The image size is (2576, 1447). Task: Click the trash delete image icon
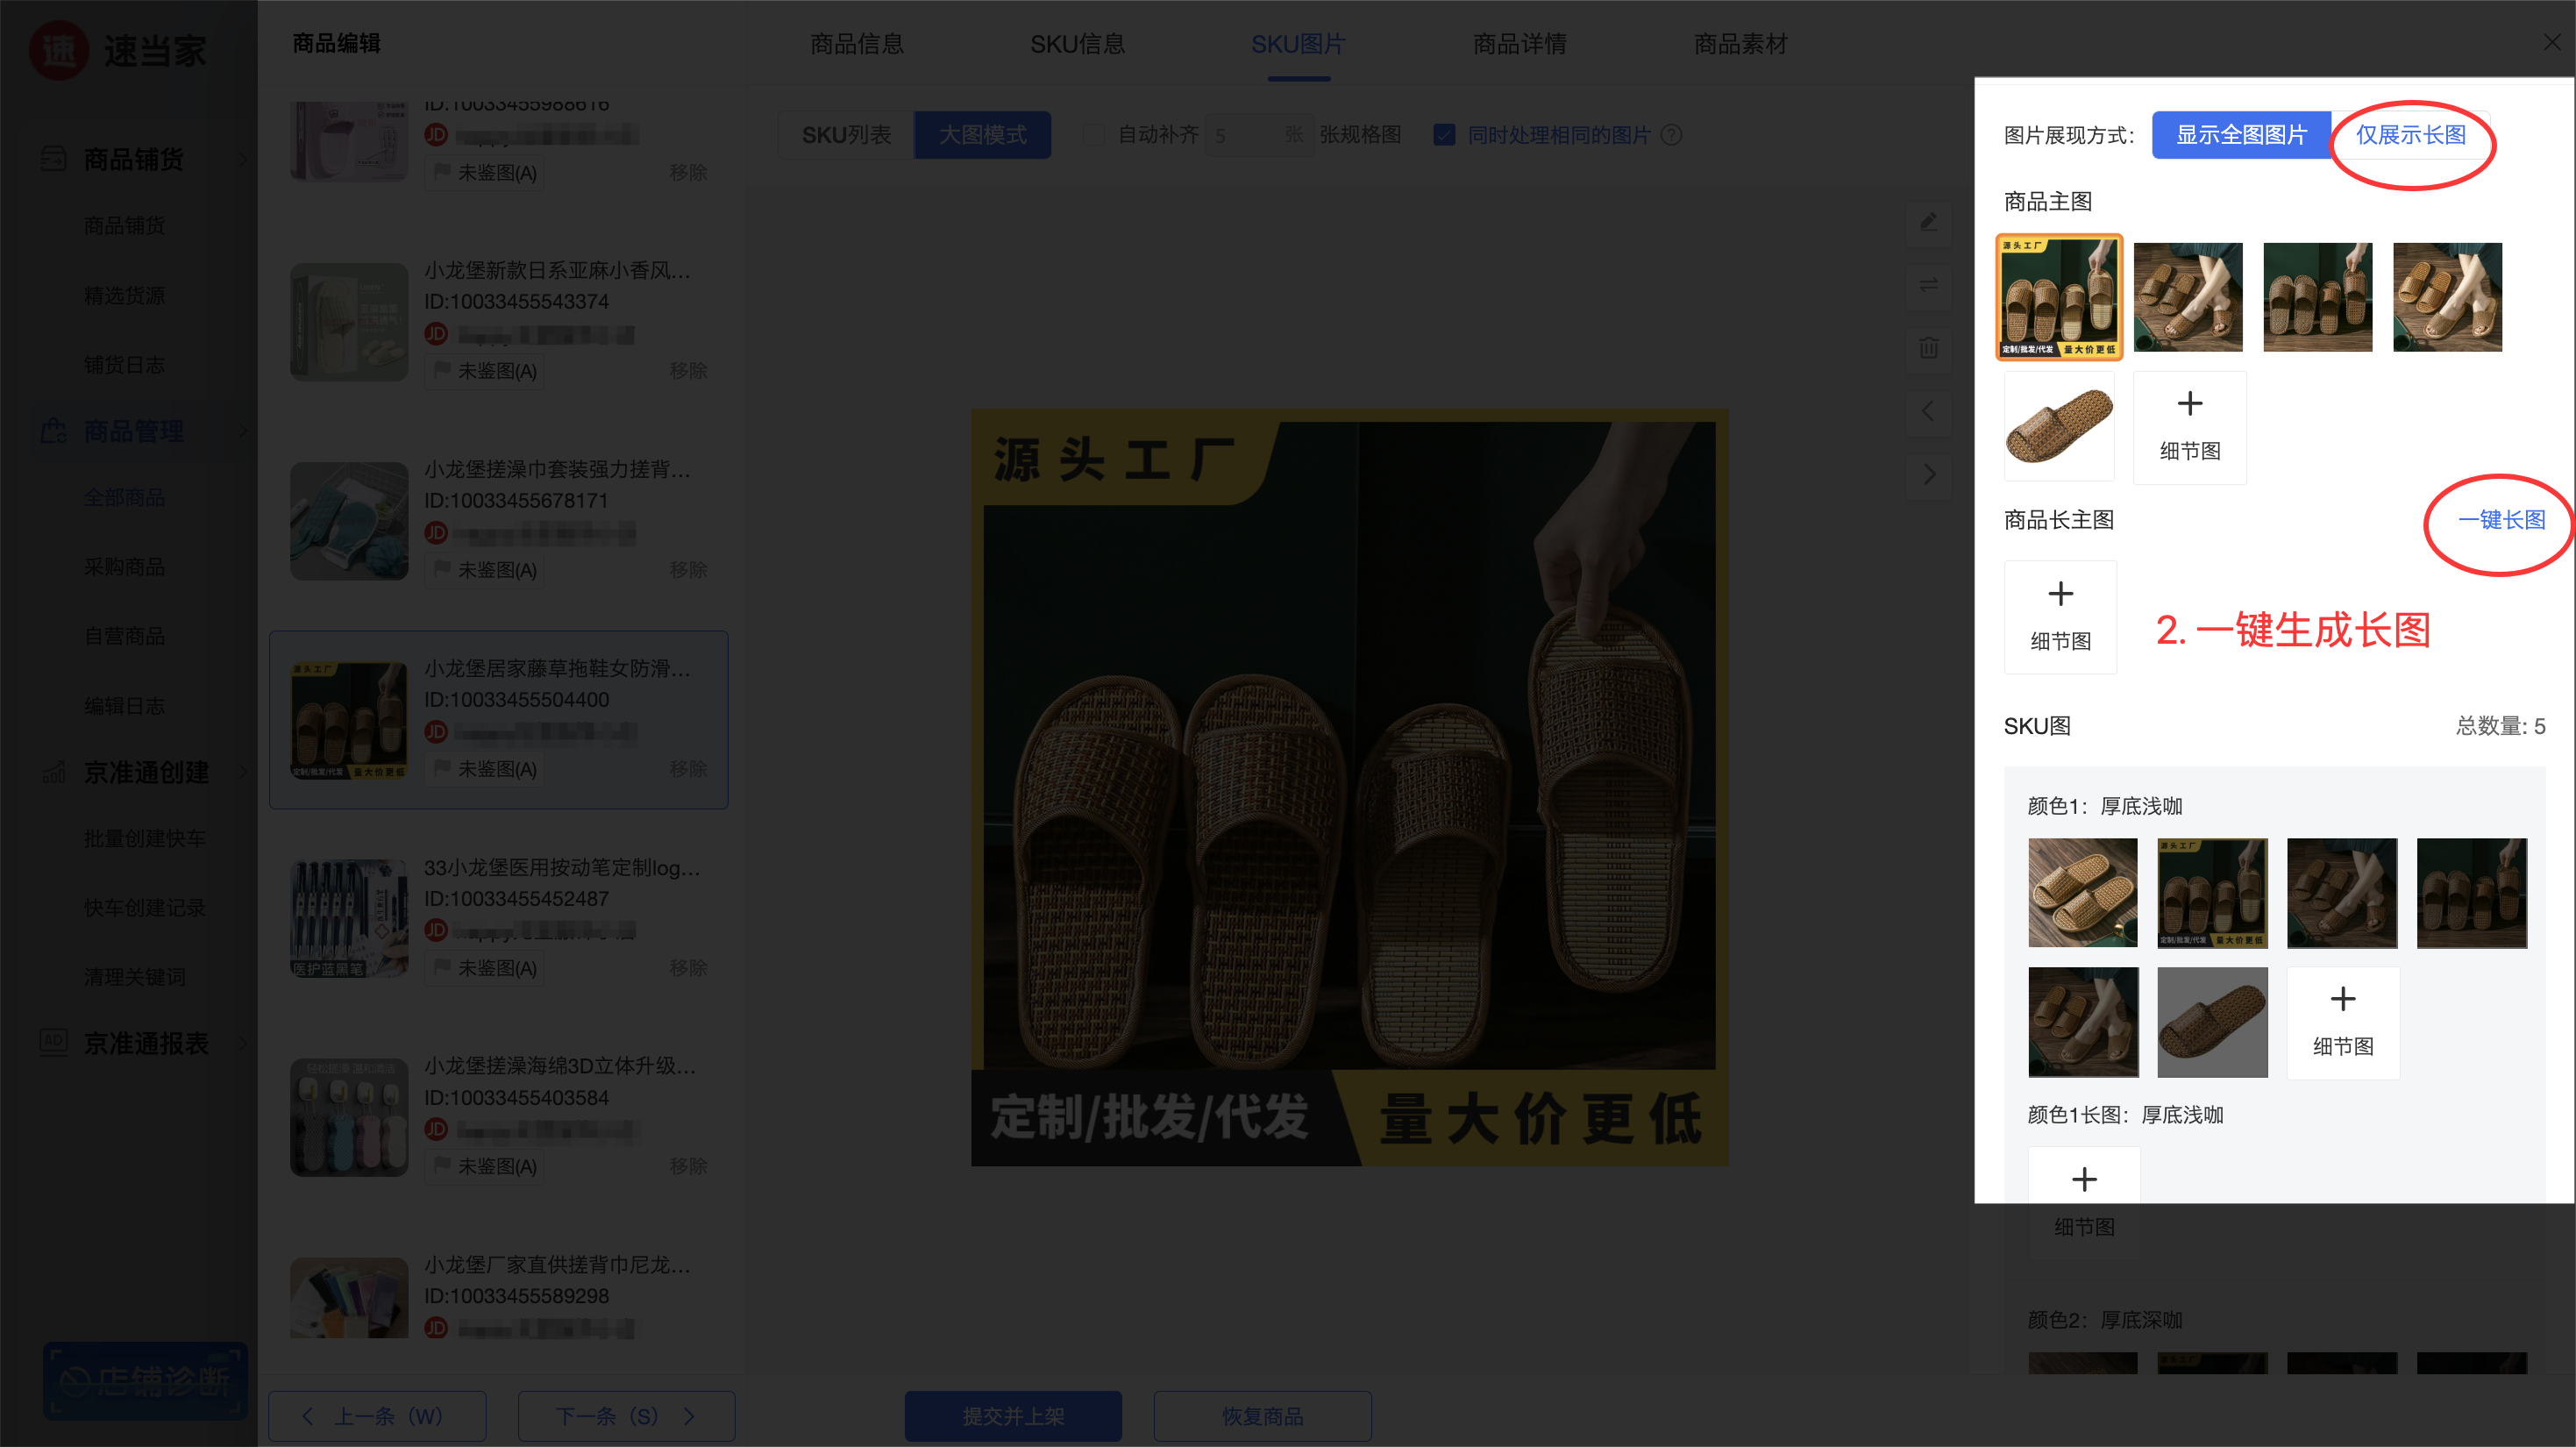[x=1929, y=348]
